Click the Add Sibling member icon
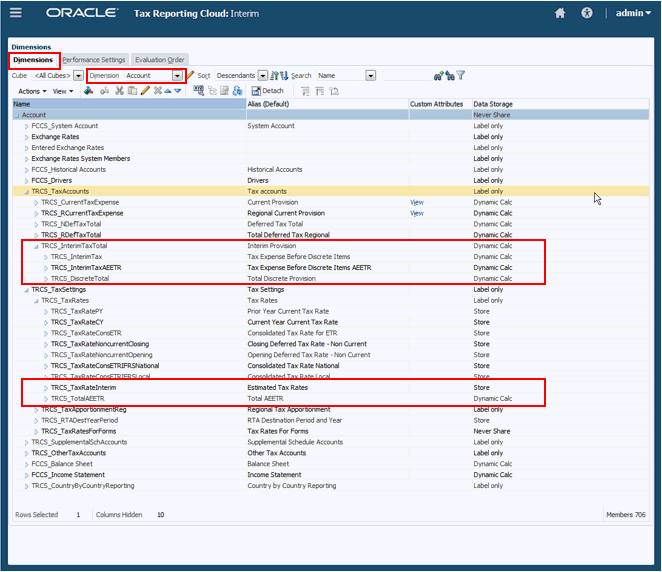 coord(105,90)
